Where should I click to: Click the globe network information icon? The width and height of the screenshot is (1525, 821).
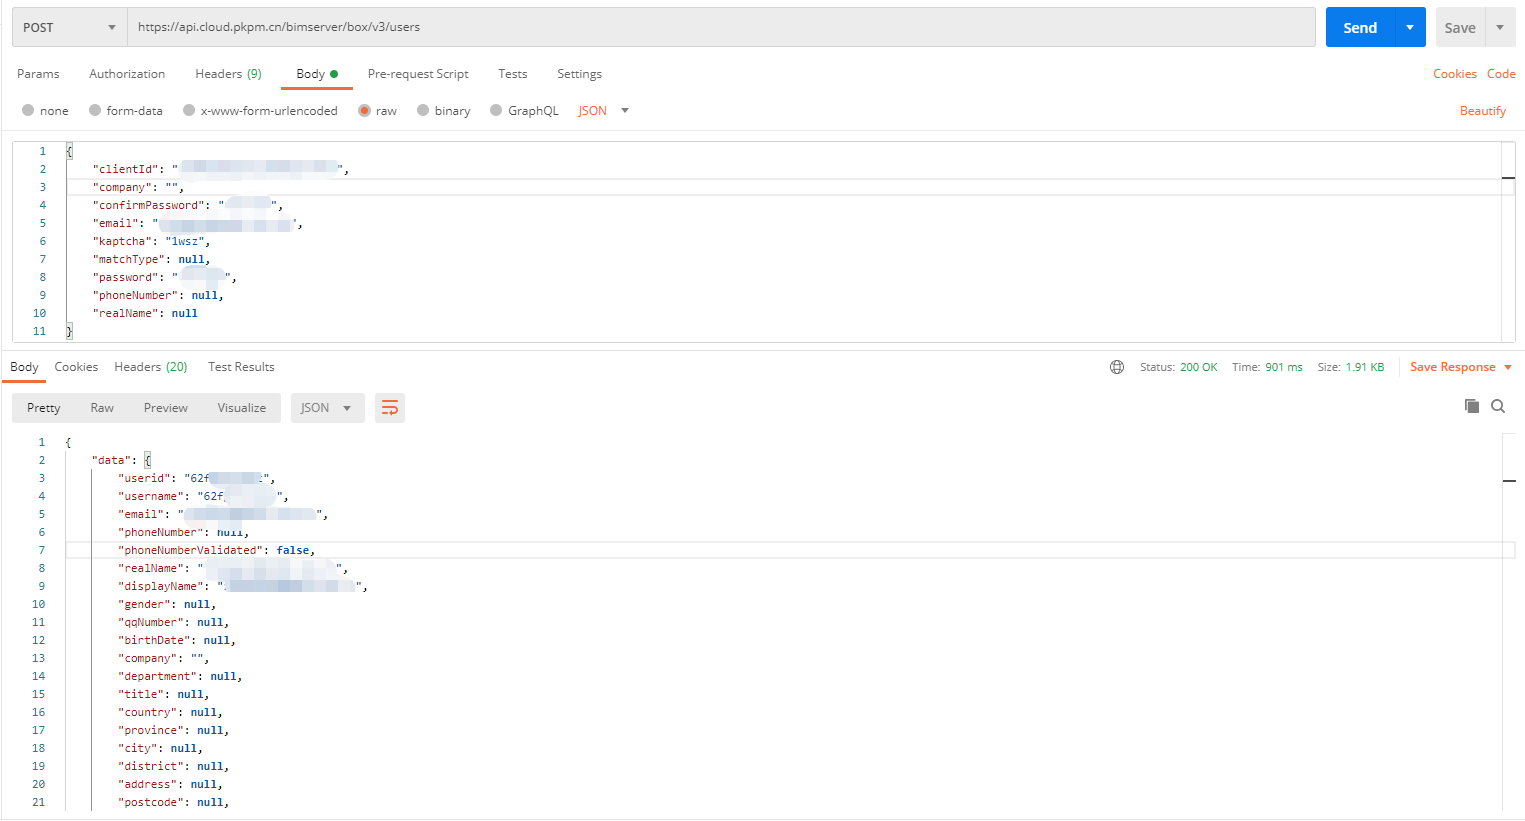point(1117,367)
